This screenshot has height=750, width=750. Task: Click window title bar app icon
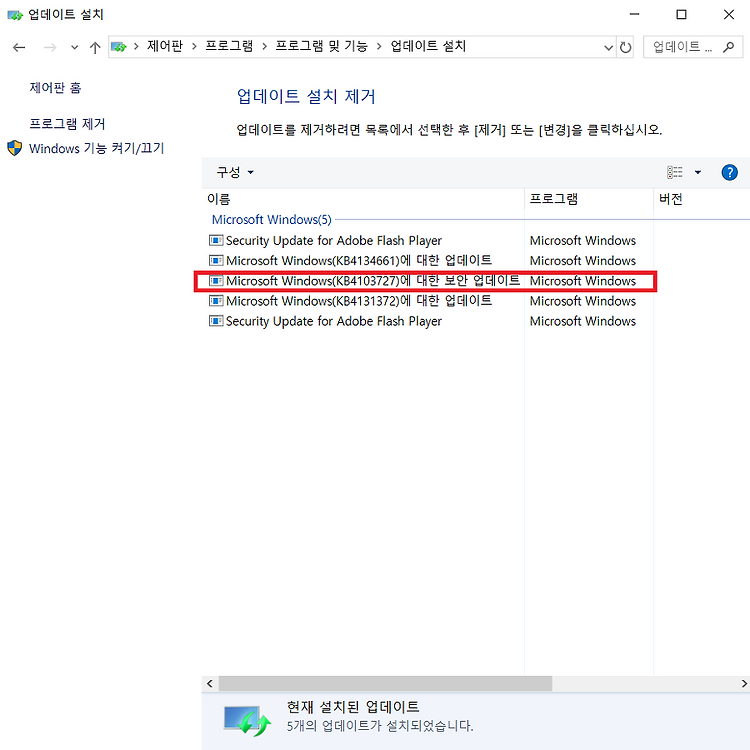tap(15, 15)
